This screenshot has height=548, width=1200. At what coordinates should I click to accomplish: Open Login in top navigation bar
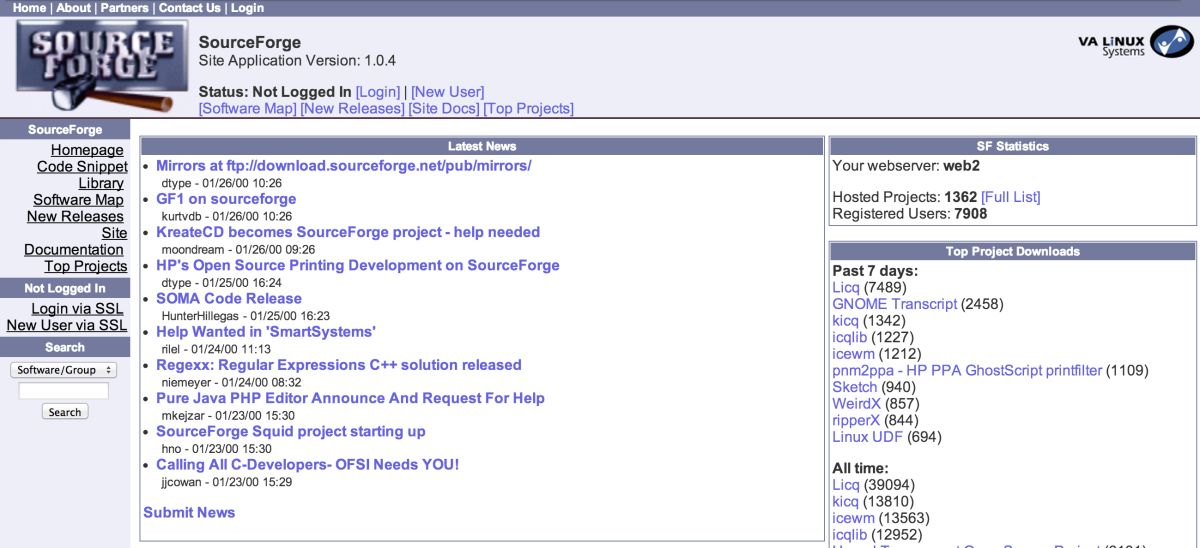247,8
